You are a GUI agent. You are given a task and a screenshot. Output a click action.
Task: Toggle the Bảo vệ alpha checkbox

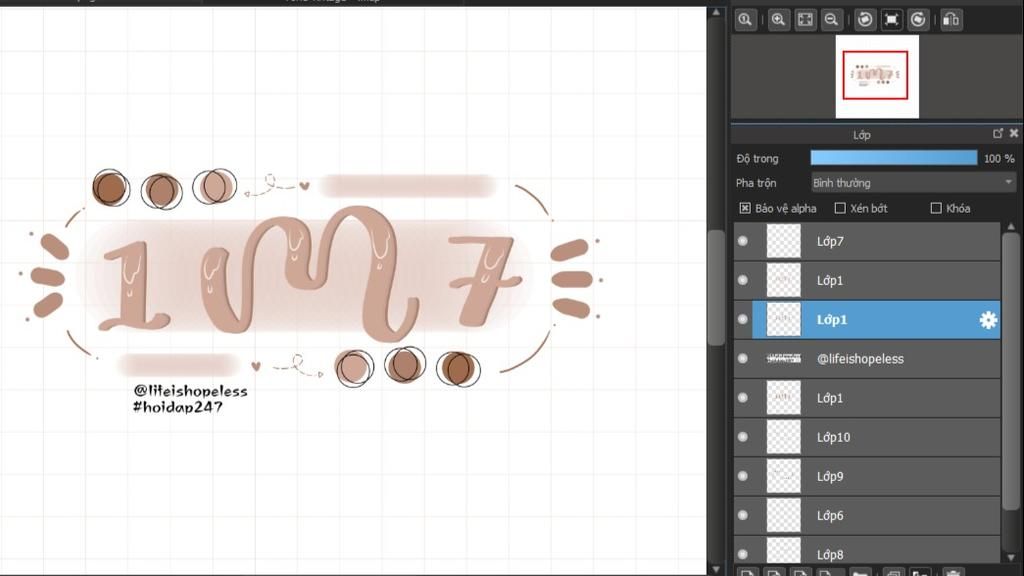pos(744,208)
